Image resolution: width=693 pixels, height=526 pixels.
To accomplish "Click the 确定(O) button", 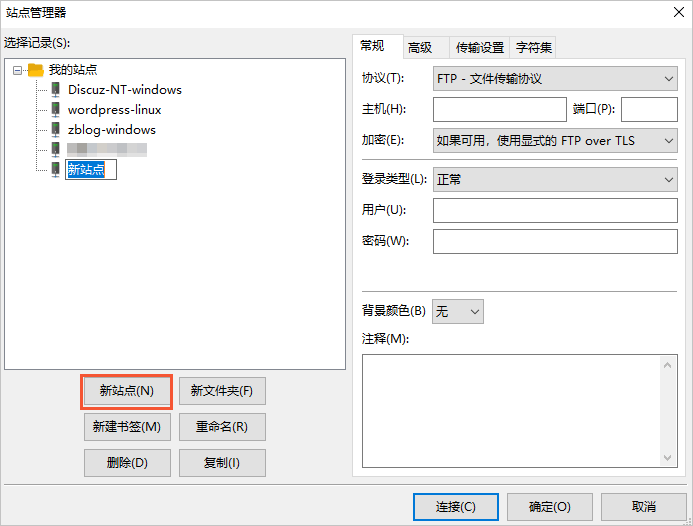I will point(550,507).
